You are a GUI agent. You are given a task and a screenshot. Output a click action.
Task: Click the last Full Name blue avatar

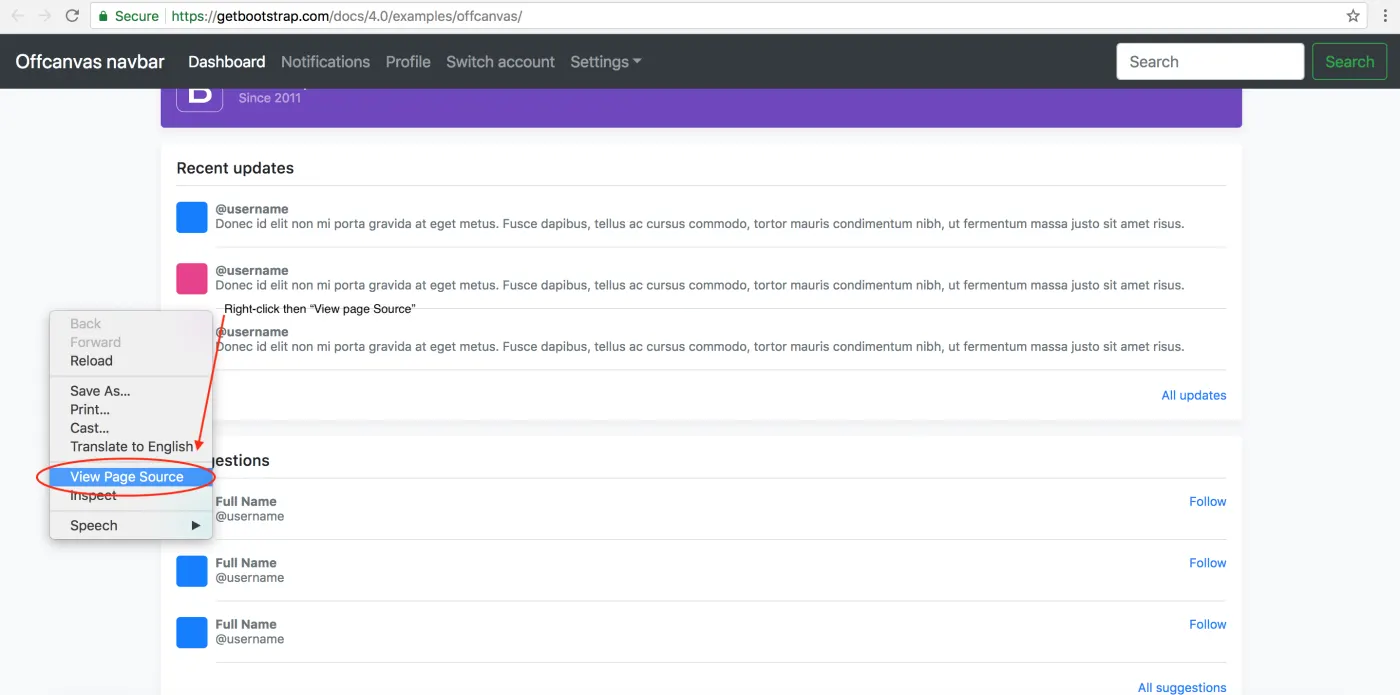point(192,632)
